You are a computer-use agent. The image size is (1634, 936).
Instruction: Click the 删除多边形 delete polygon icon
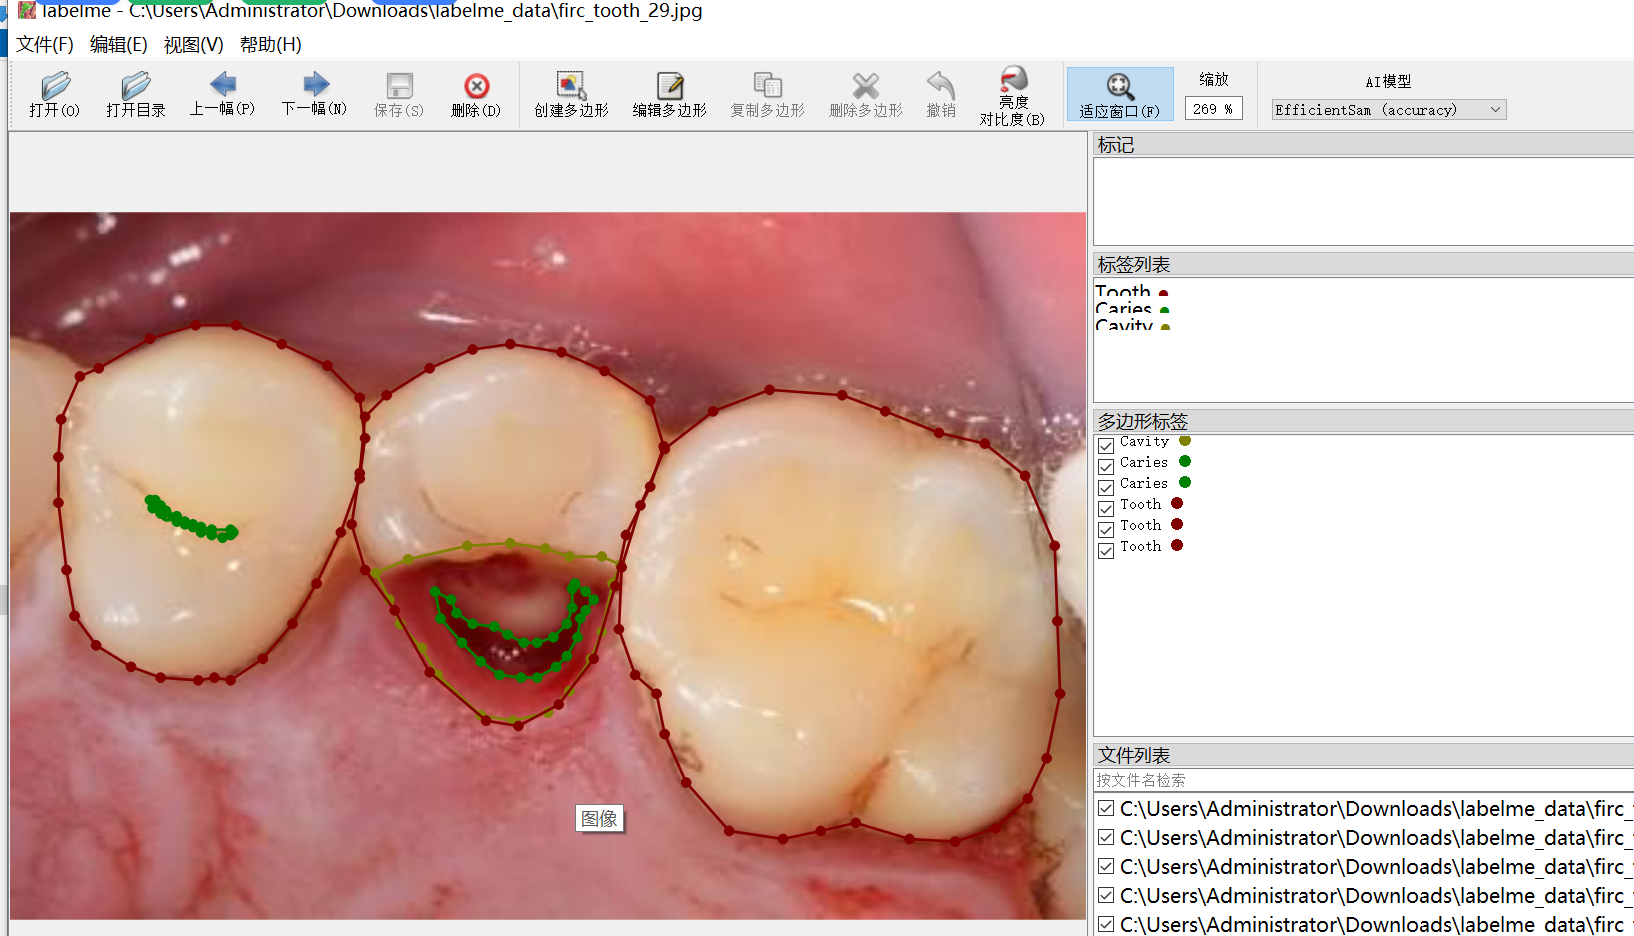point(865,85)
